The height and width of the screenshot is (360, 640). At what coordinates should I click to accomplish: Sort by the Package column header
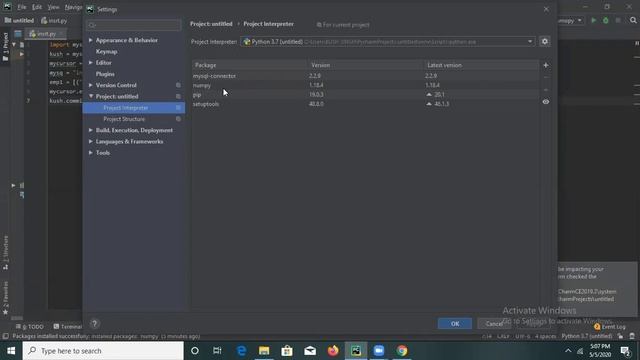(x=250, y=65)
